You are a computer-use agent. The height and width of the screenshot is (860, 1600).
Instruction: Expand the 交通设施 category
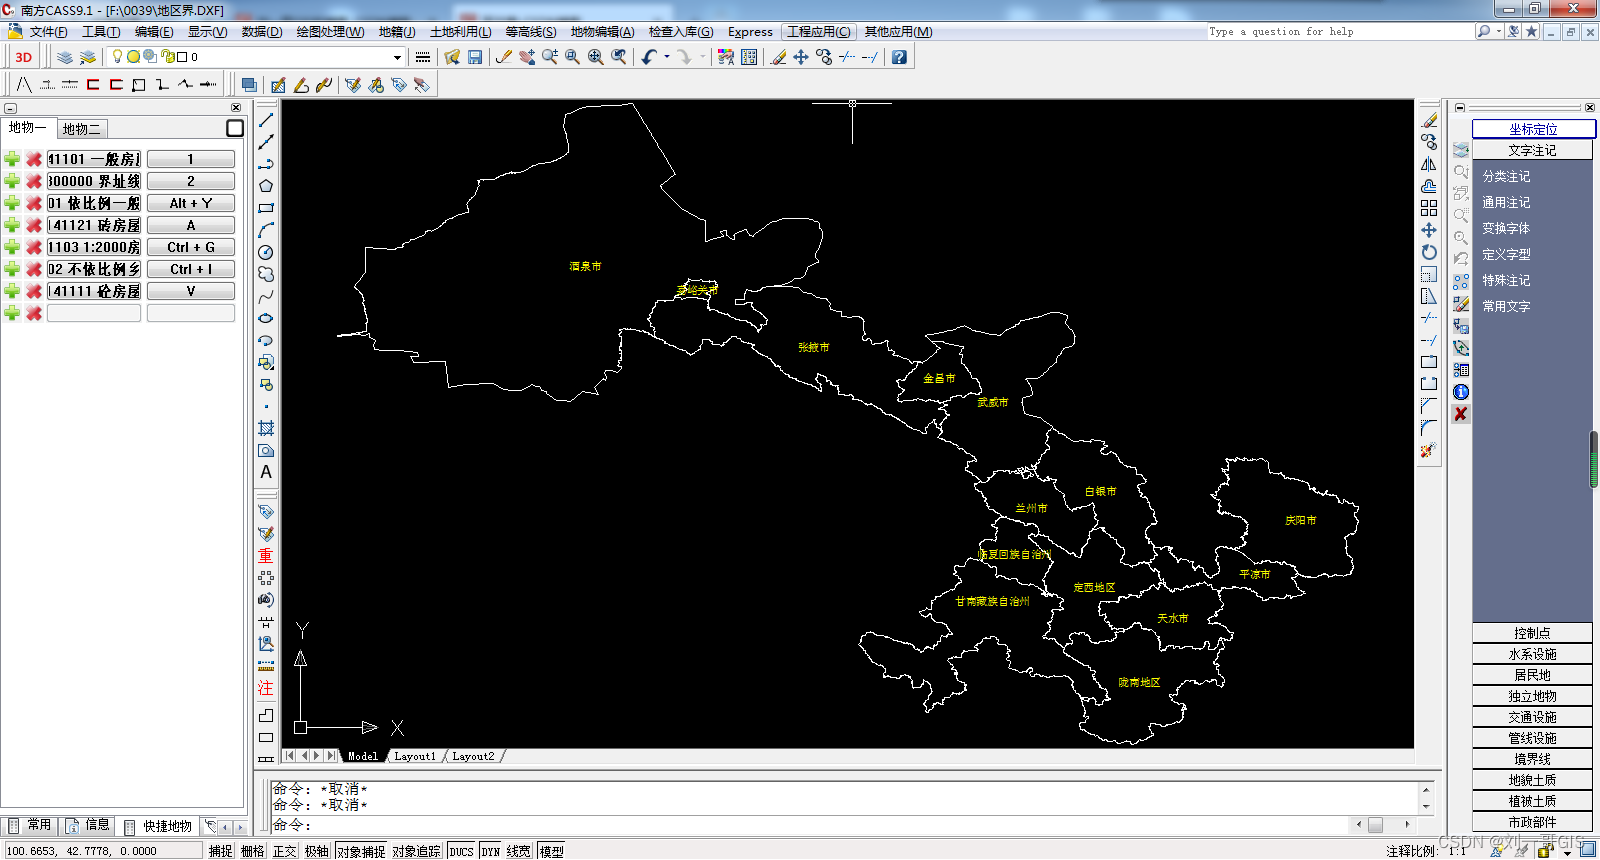(1532, 717)
